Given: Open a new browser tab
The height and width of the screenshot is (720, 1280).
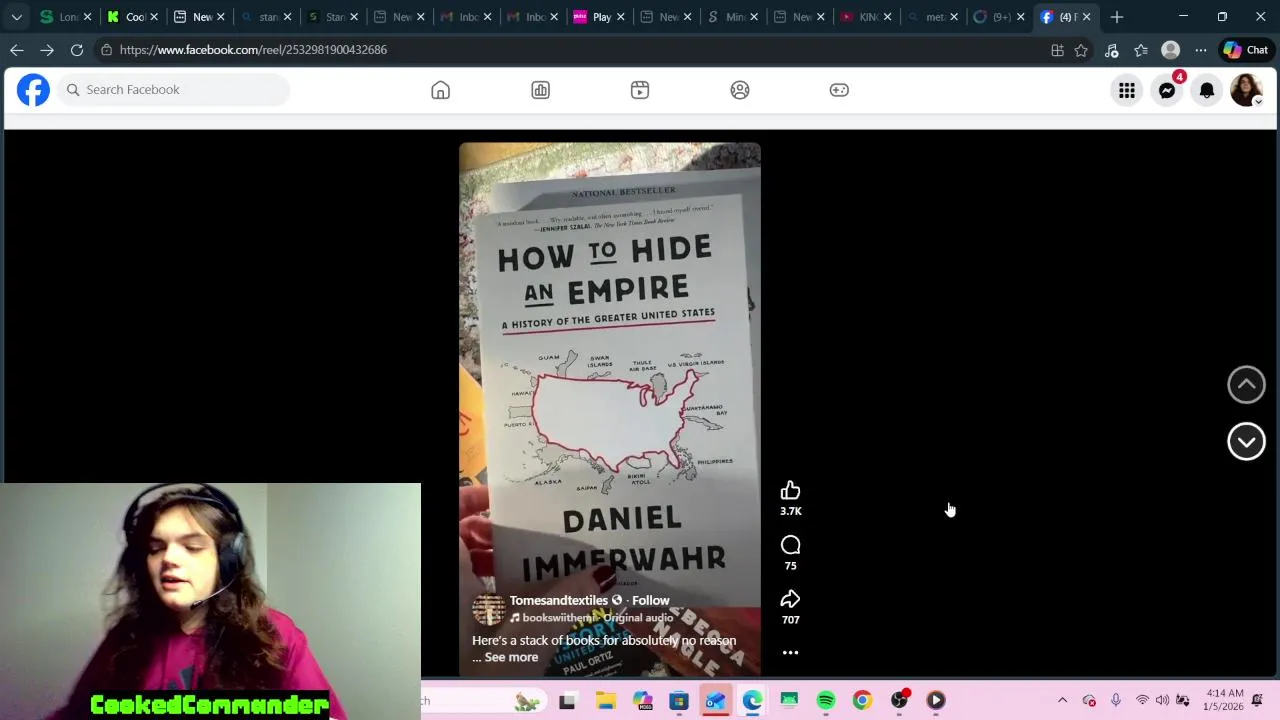Looking at the screenshot, I should [x=1117, y=17].
